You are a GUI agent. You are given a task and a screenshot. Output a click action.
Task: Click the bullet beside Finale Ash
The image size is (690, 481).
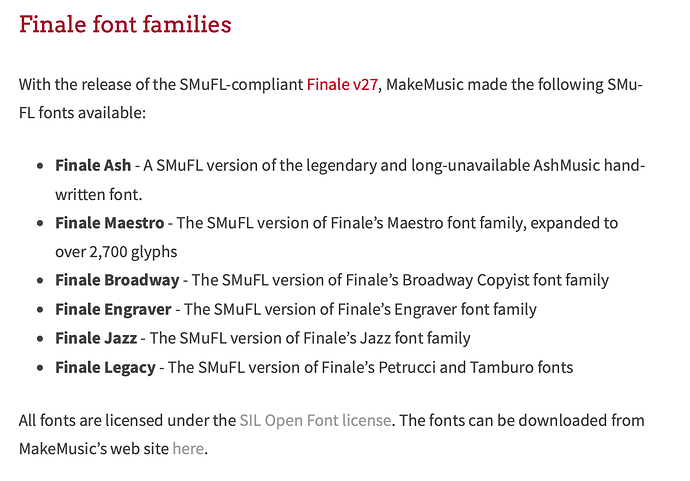(x=39, y=165)
